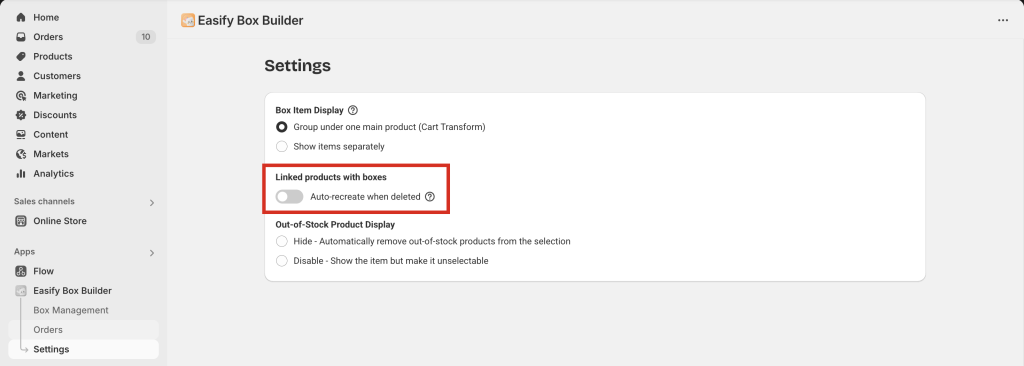Expand the Apps section chevron
The width and height of the screenshot is (1024, 366).
pos(152,253)
